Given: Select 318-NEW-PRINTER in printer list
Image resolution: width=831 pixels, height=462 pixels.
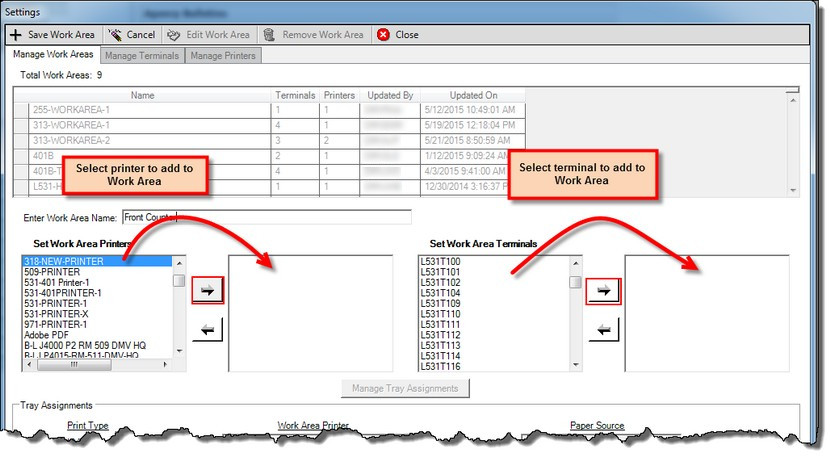Looking at the screenshot, I should tap(97, 261).
